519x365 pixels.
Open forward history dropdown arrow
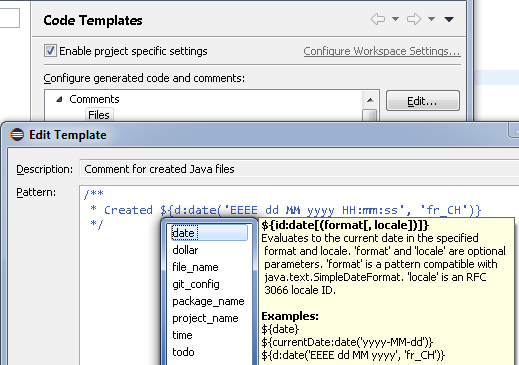click(431, 19)
